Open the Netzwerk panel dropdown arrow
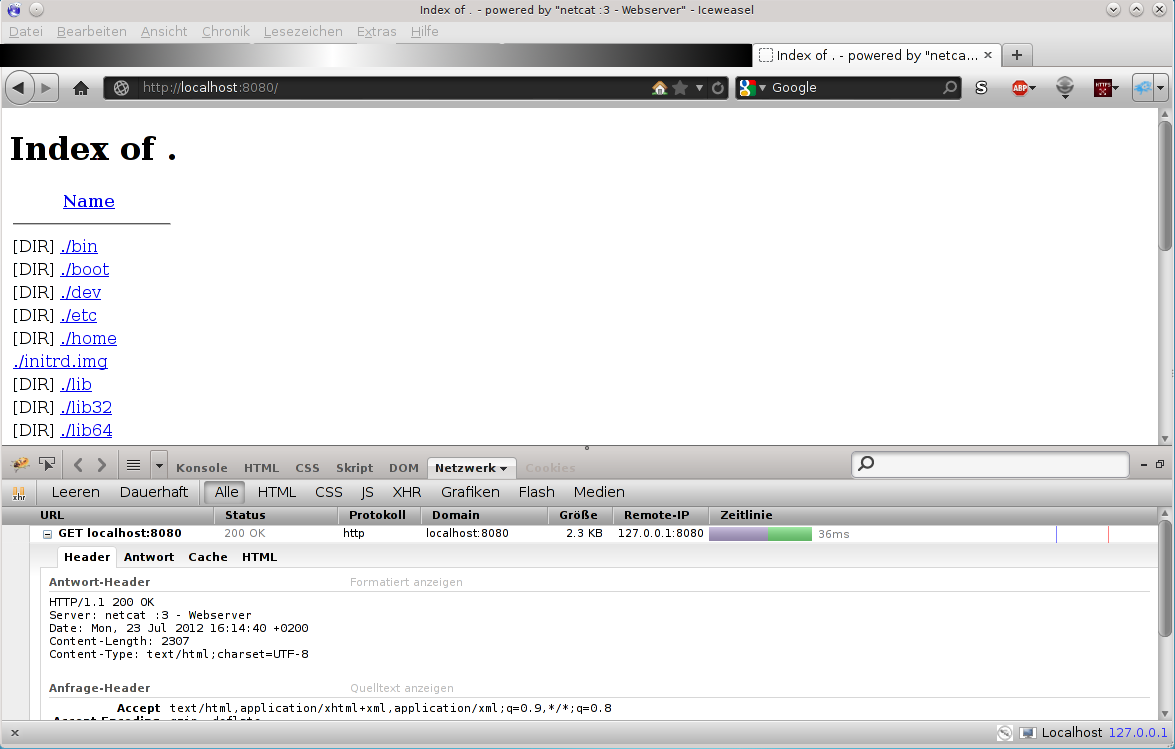 point(503,468)
